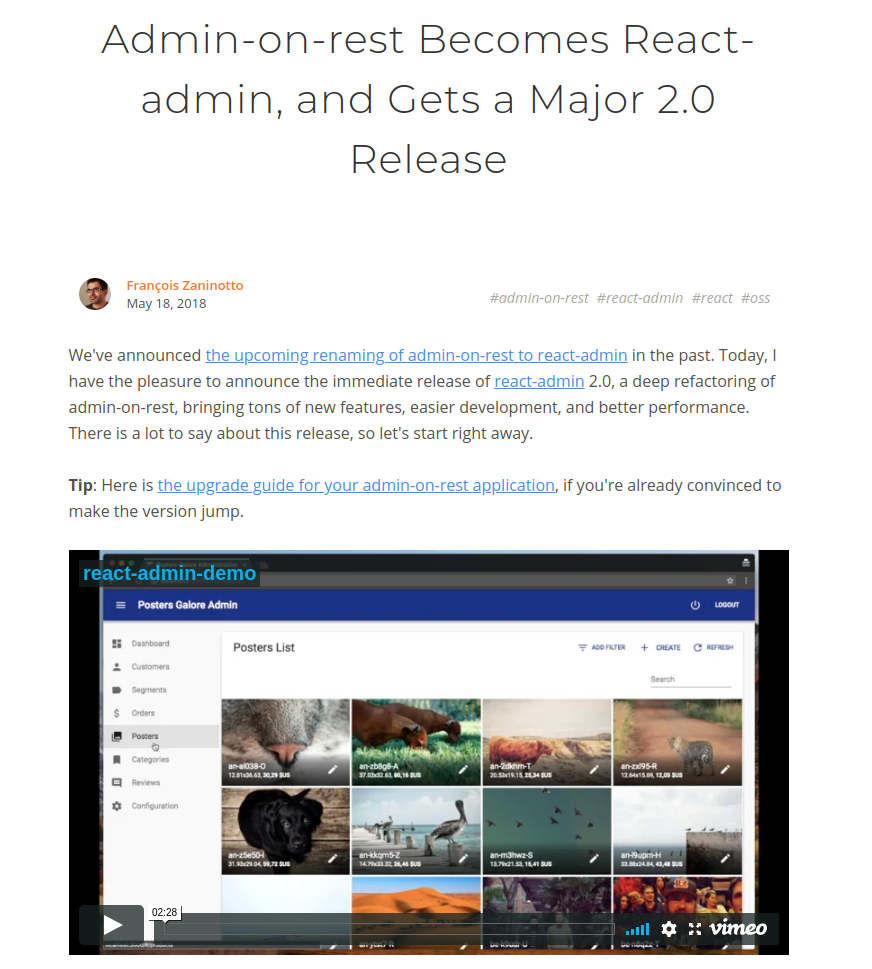Select the #oss tag

pyautogui.click(x=755, y=298)
